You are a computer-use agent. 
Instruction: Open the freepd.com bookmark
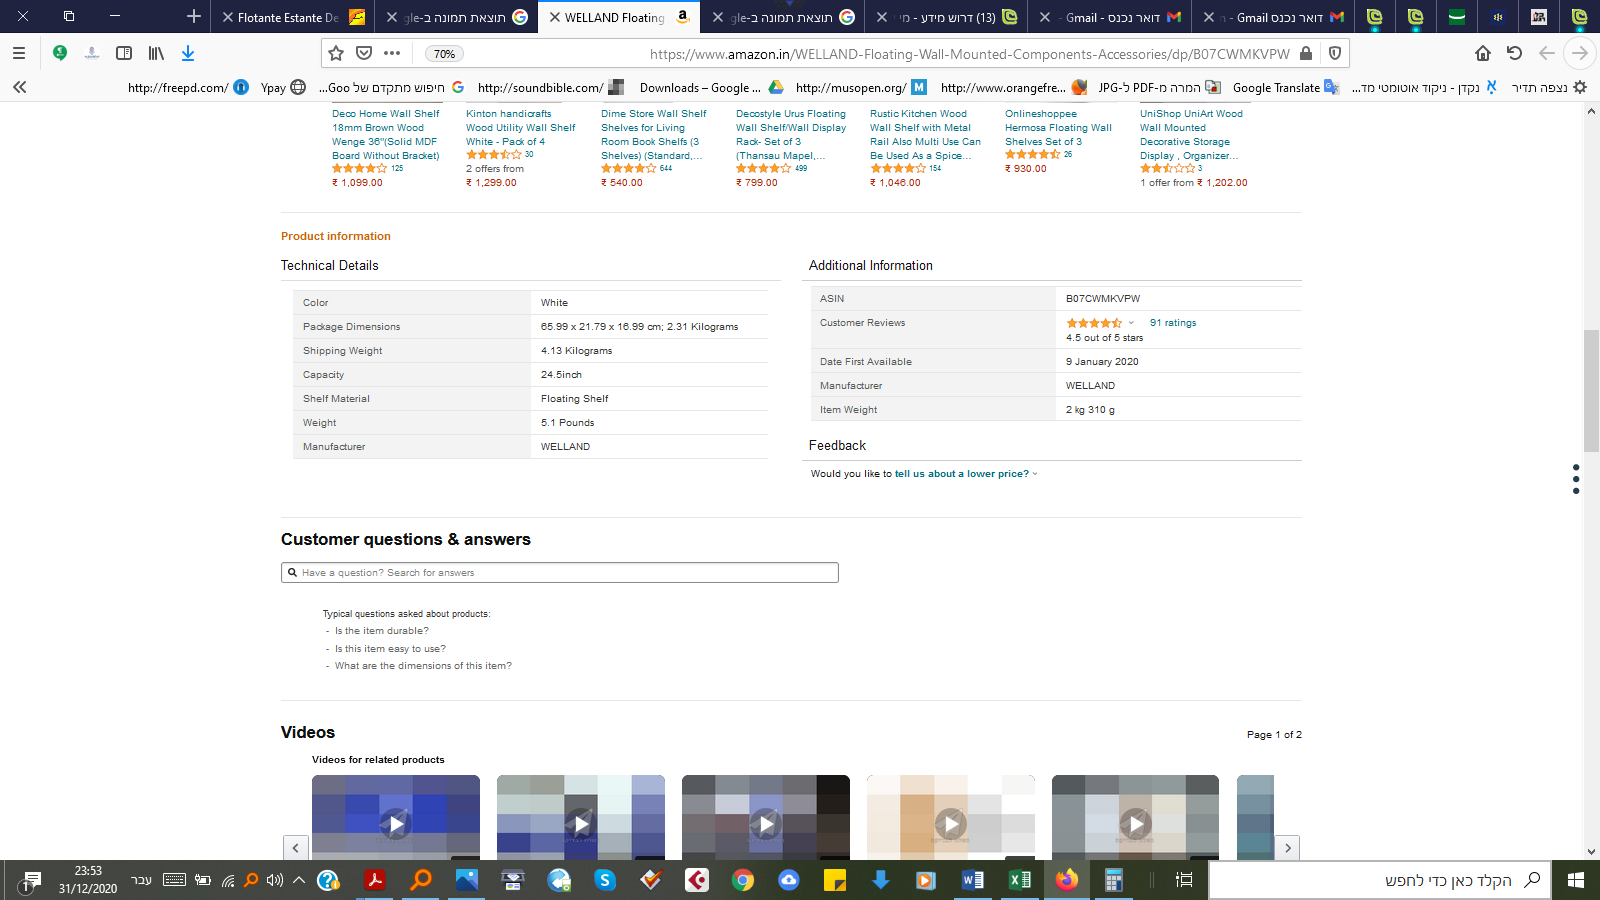pyautogui.click(x=188, y=88)
